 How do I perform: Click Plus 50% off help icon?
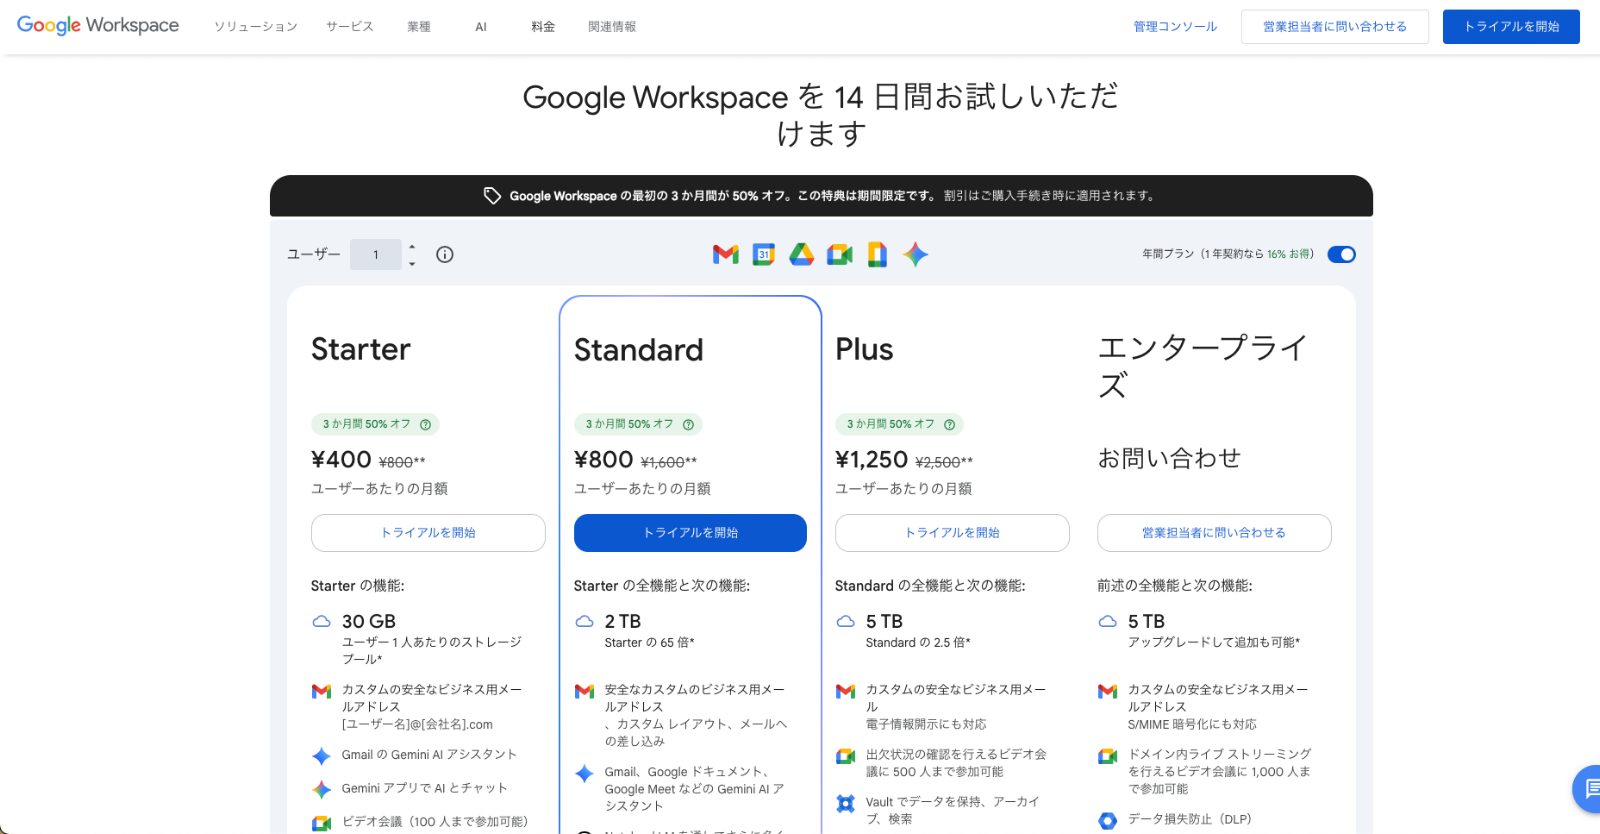pos(949,425)
